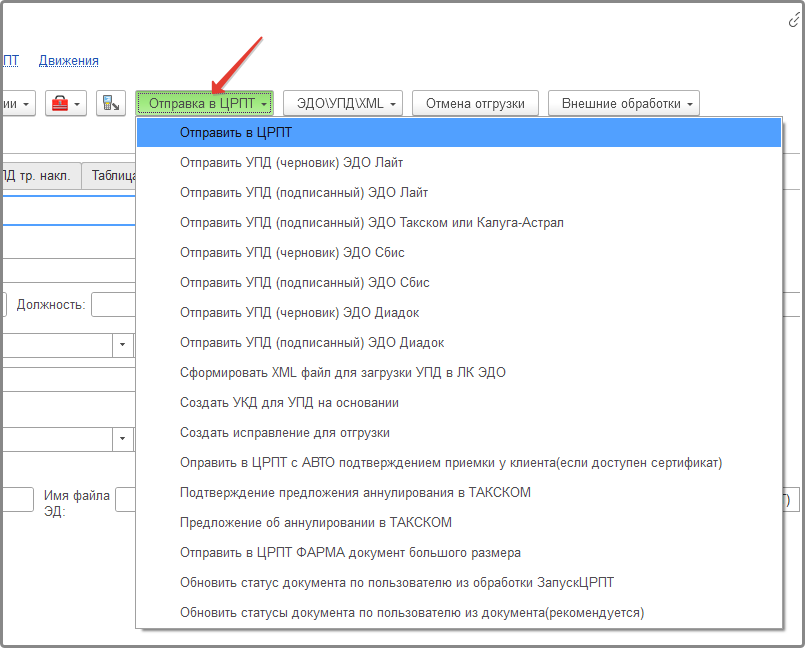Viewport: 805px width, 648px height.
Task: Click the link chain icon in the corner
Action: click(794, 21)
